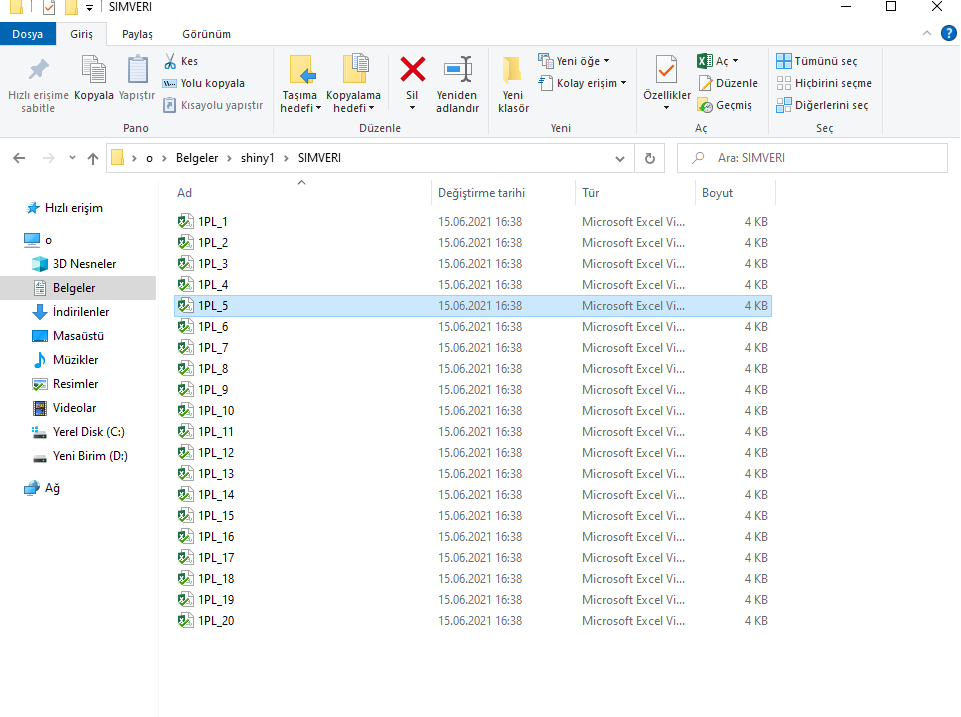Image resolution: width=961 pixels, height=717 pixels.
Task: Open recent locations dropdown arrow
Action: click(72, 158)
